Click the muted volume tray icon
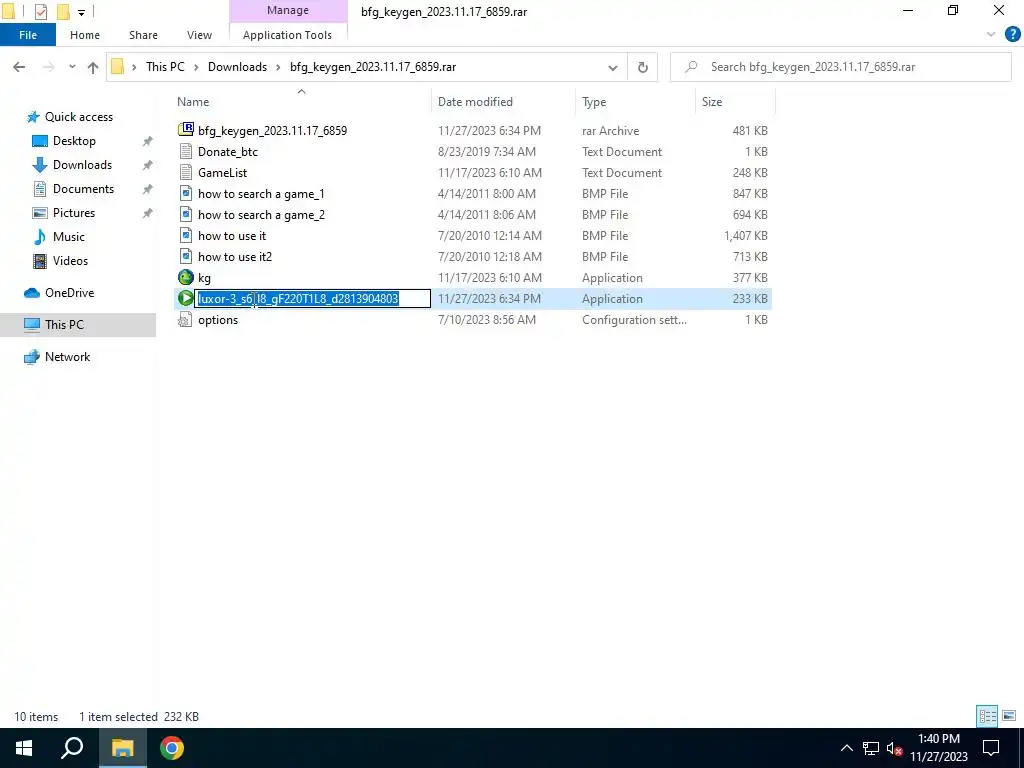The width and height of the screenshot is (1024, 768). pos(894,748)
